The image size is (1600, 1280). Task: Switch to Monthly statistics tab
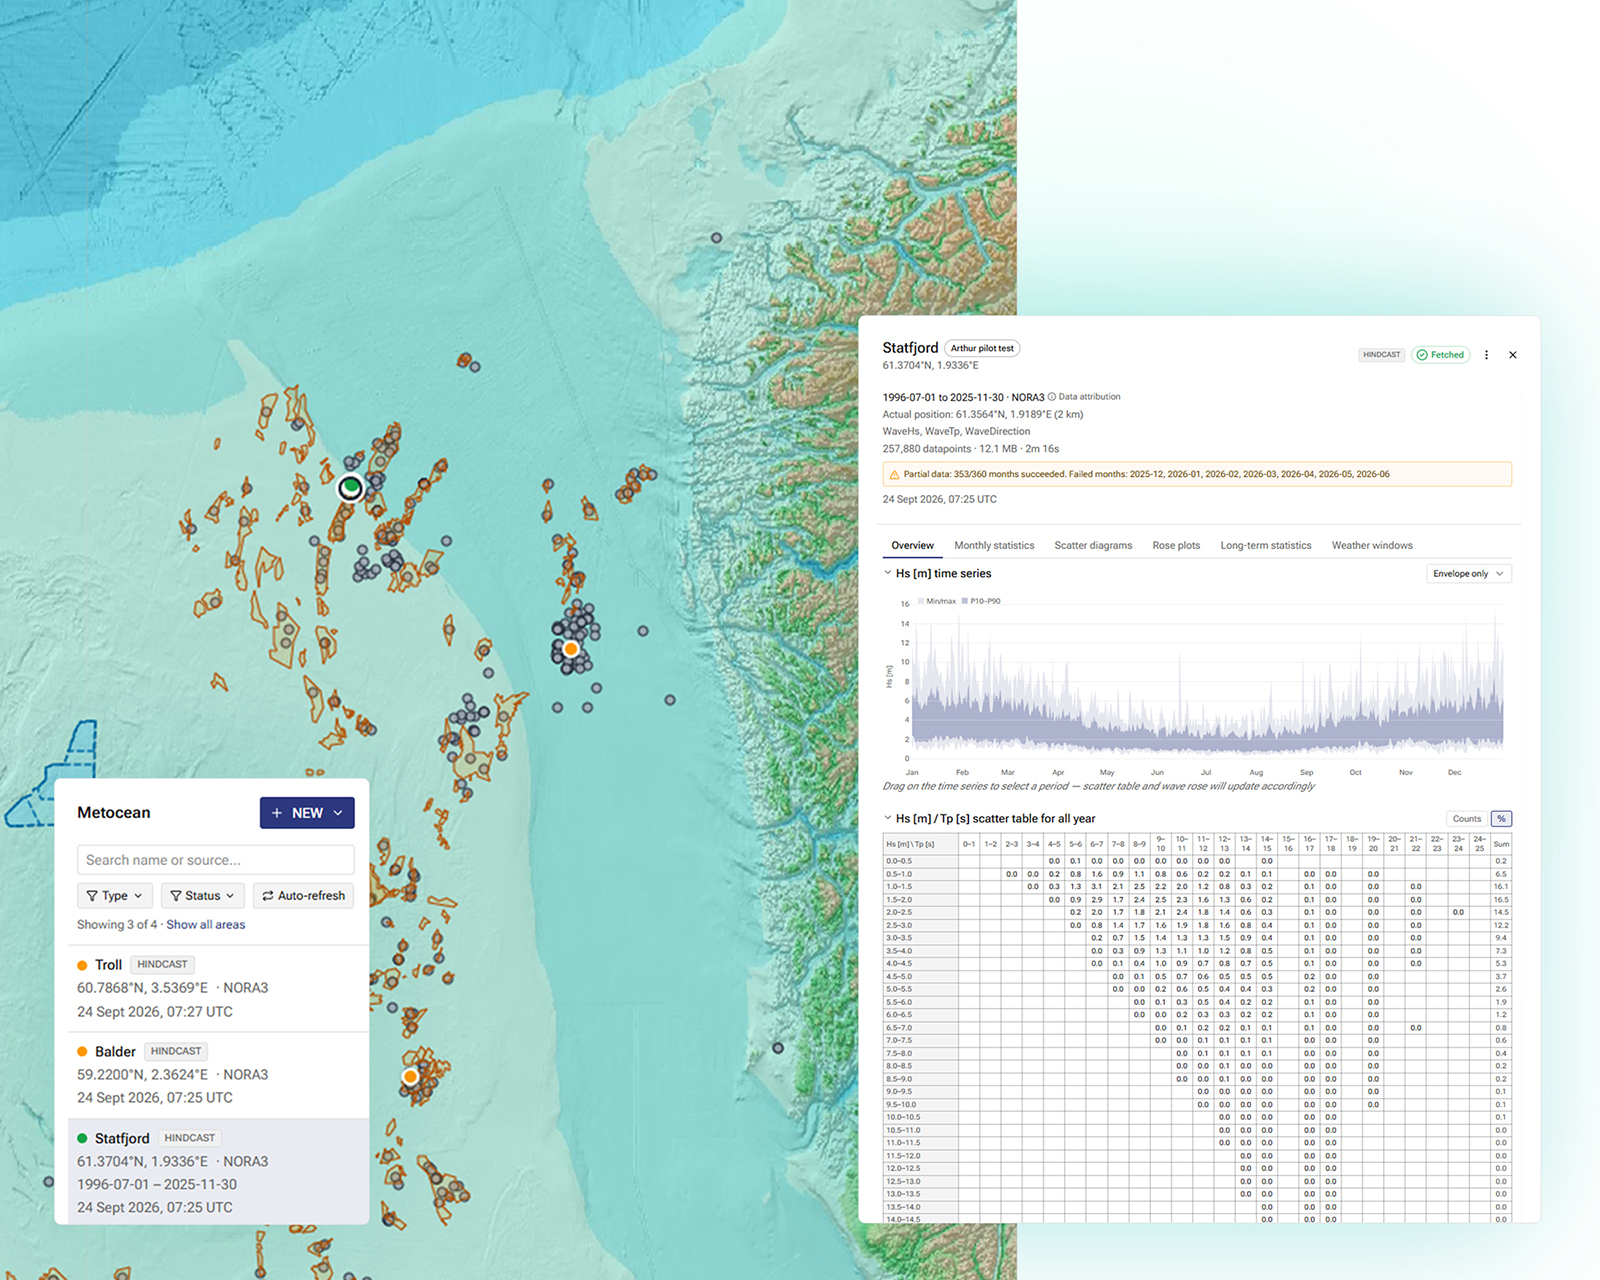tap(994, 546)
